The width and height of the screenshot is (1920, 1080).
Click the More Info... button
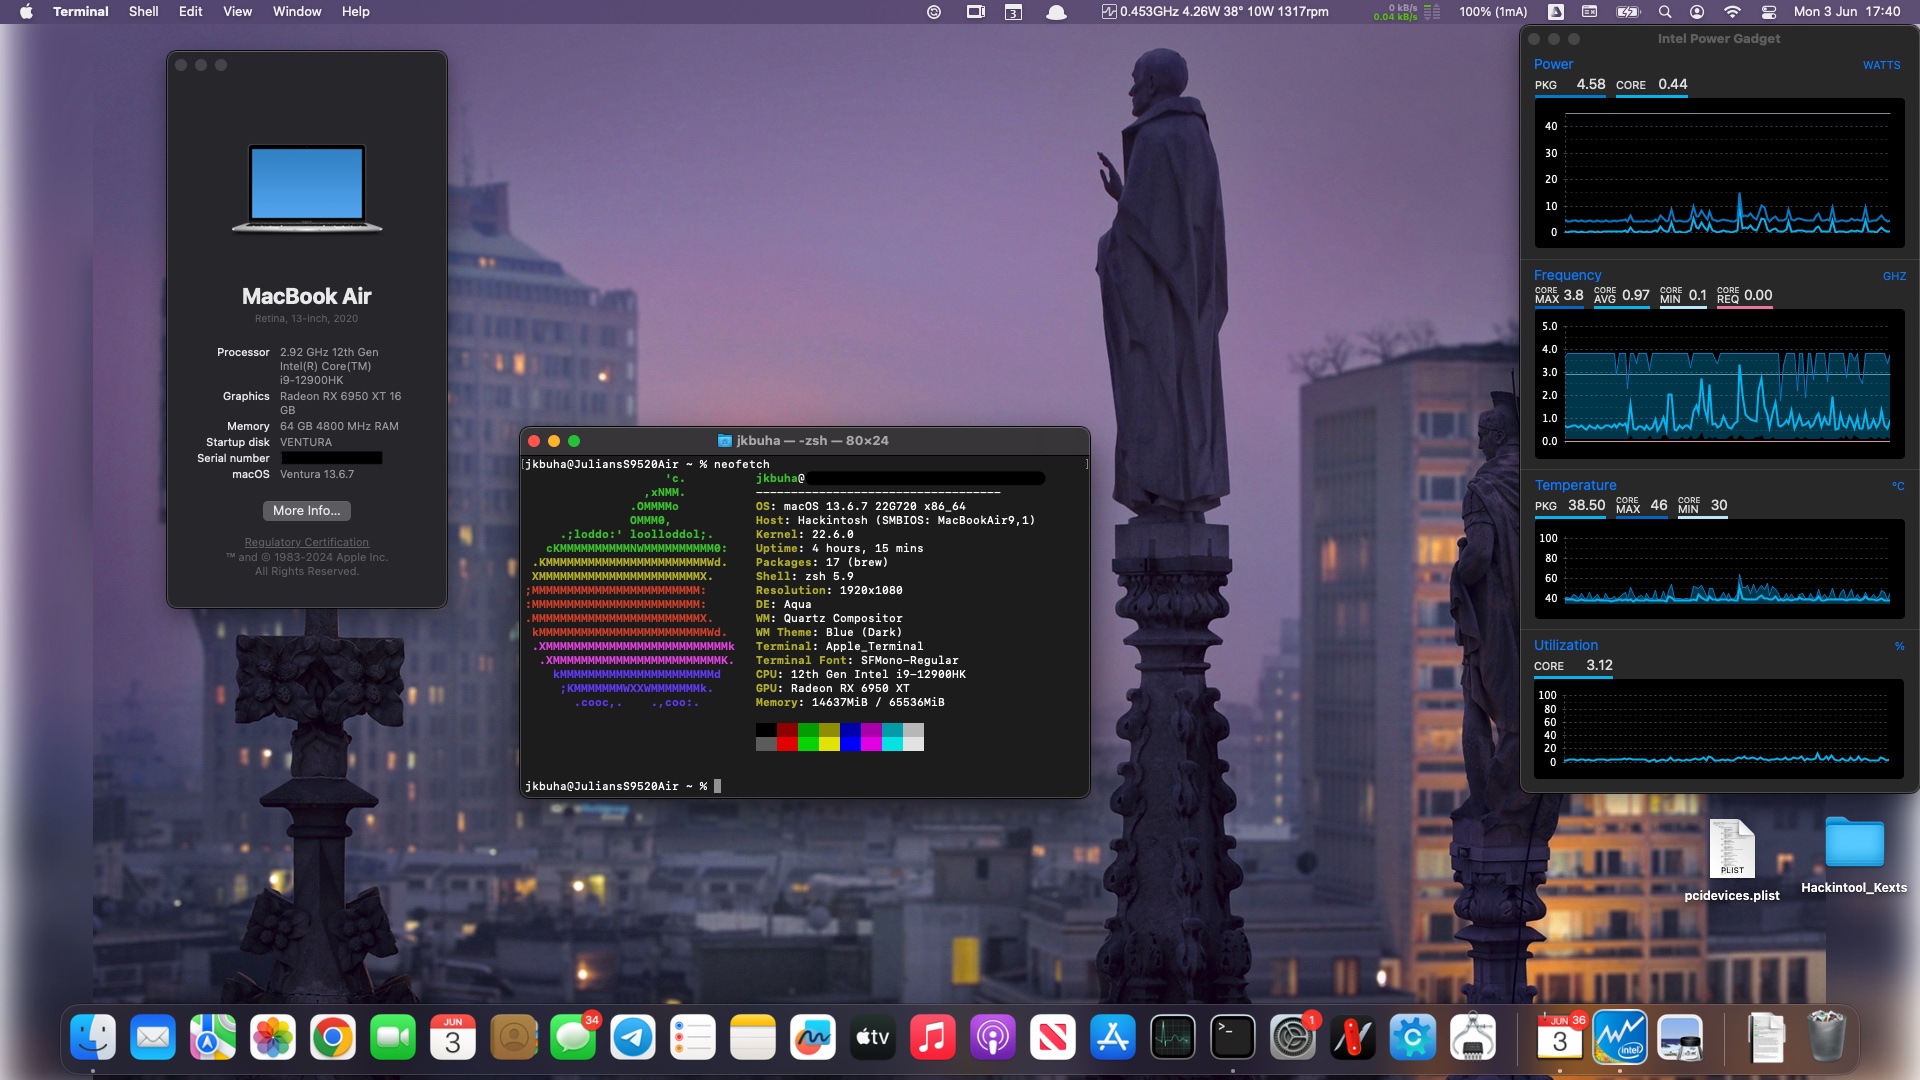point(306,510)
